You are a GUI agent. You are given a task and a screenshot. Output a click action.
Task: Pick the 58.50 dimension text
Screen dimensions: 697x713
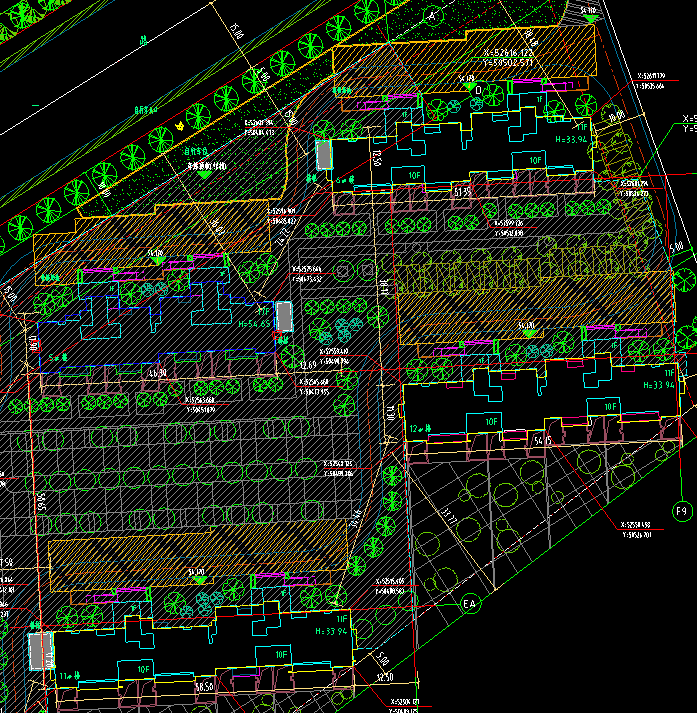pyautogui.click(x=204, y=687)
